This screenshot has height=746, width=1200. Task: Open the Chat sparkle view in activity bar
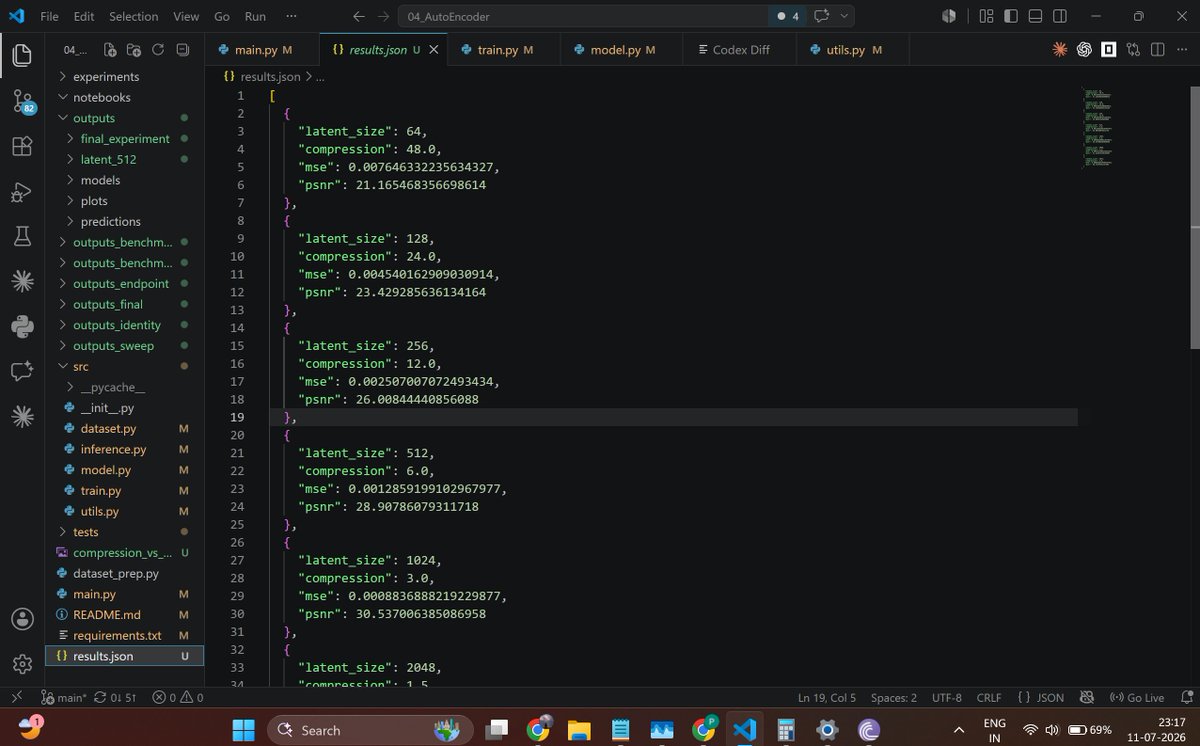(x=22, y=371)
